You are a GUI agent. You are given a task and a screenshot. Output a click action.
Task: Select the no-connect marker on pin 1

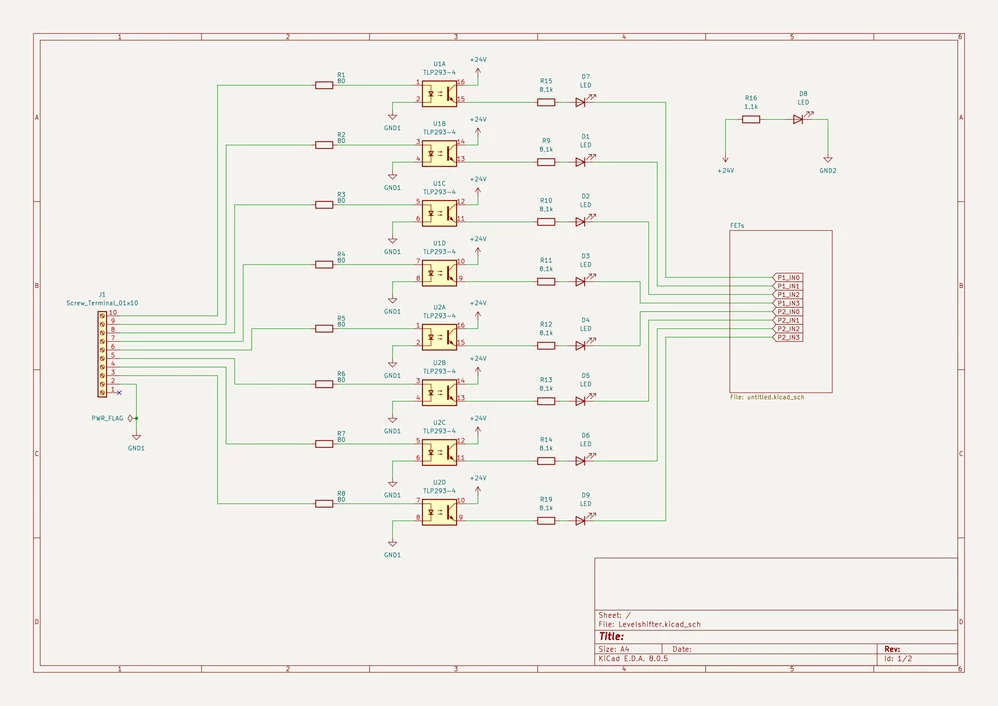pyautogui.click(x=119, y=393)
